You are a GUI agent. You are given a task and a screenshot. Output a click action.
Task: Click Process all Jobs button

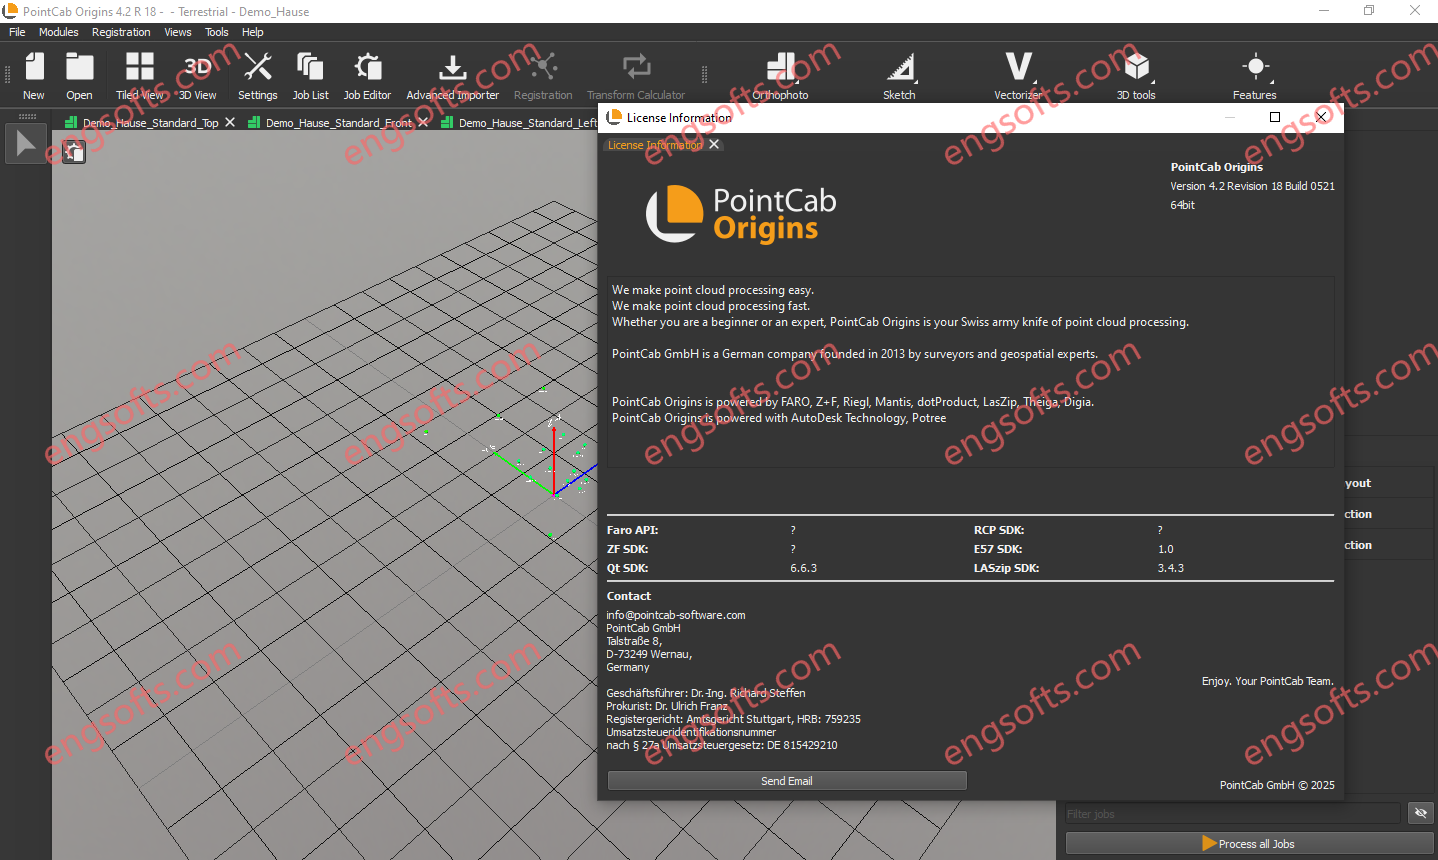1249,843
